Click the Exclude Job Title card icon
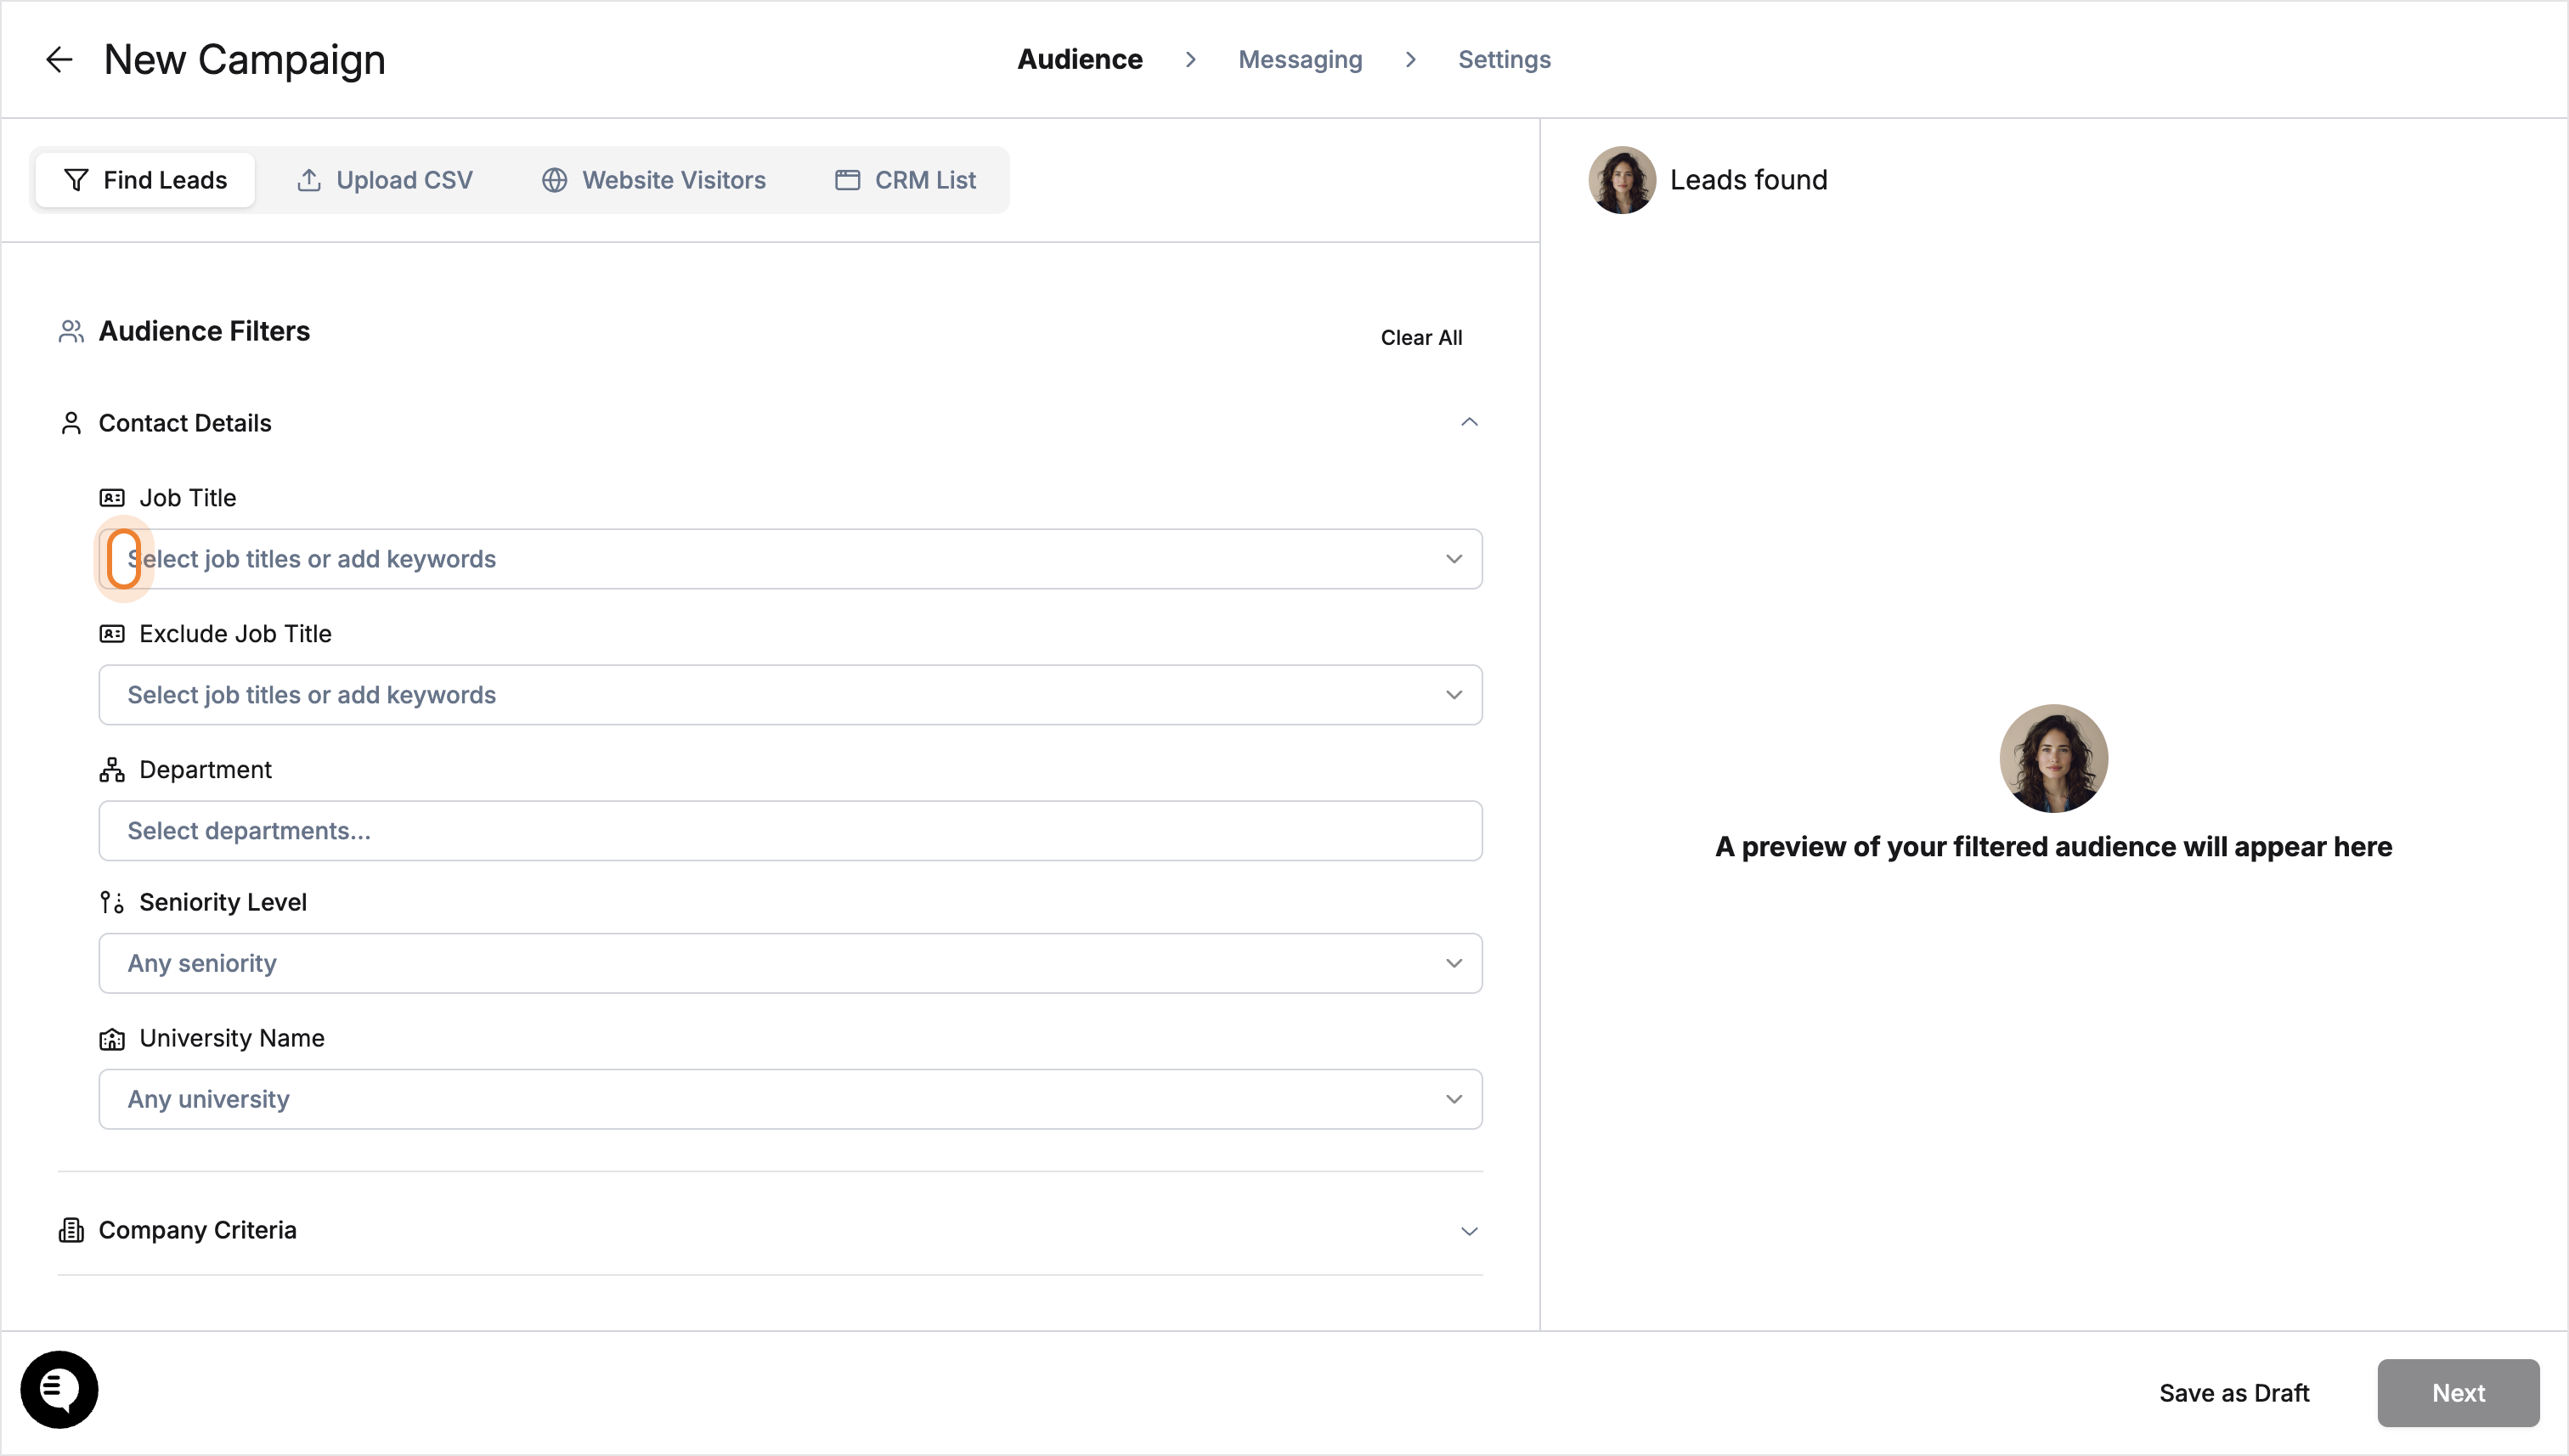 point(112,634)
